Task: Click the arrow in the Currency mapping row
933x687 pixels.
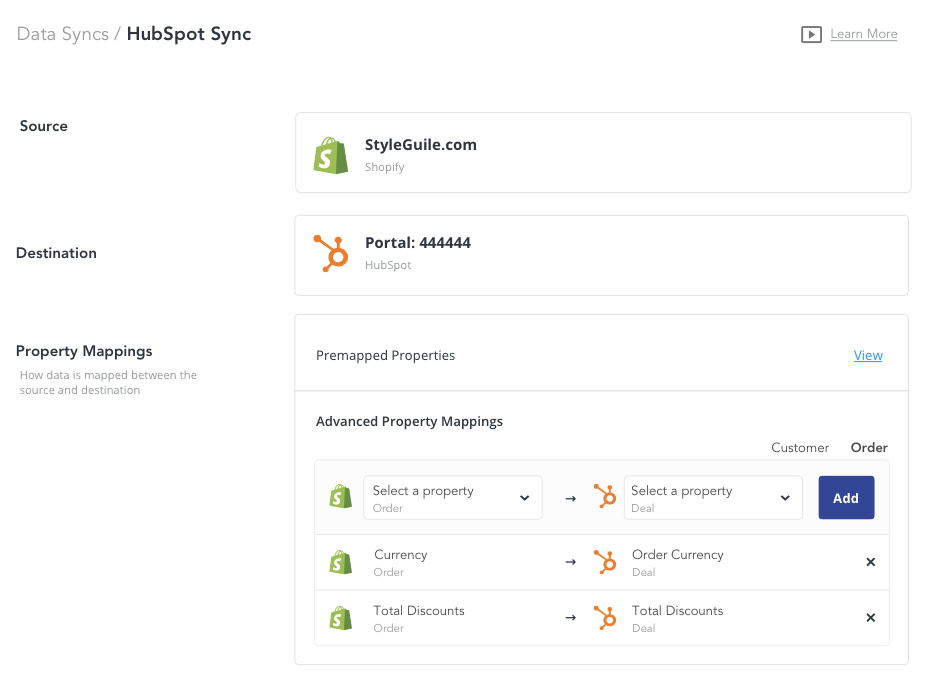Action: [x=571, y=562]
